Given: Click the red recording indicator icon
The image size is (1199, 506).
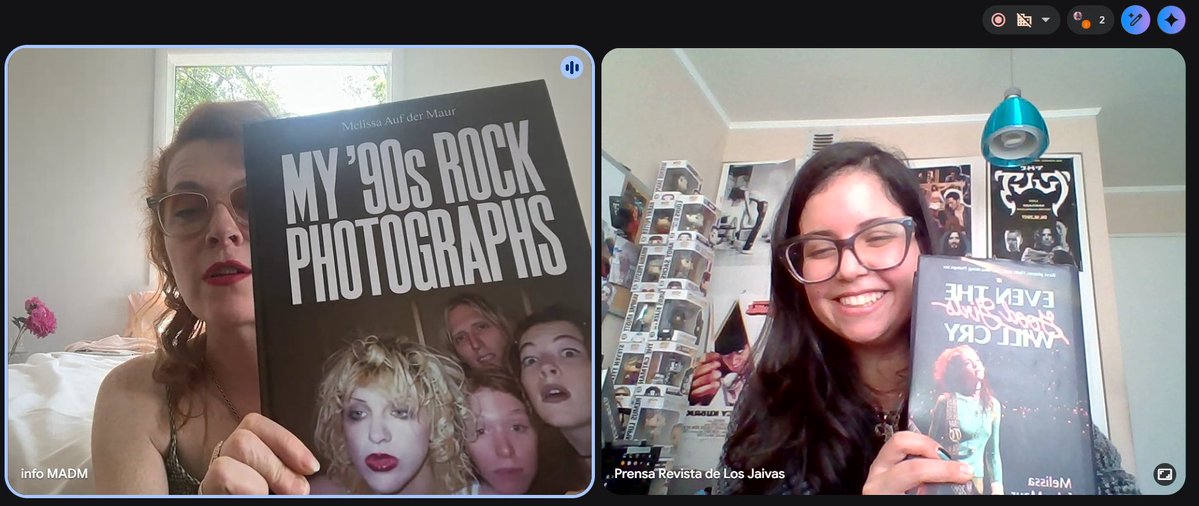Looking at the screenshot, I should (998, 20).
